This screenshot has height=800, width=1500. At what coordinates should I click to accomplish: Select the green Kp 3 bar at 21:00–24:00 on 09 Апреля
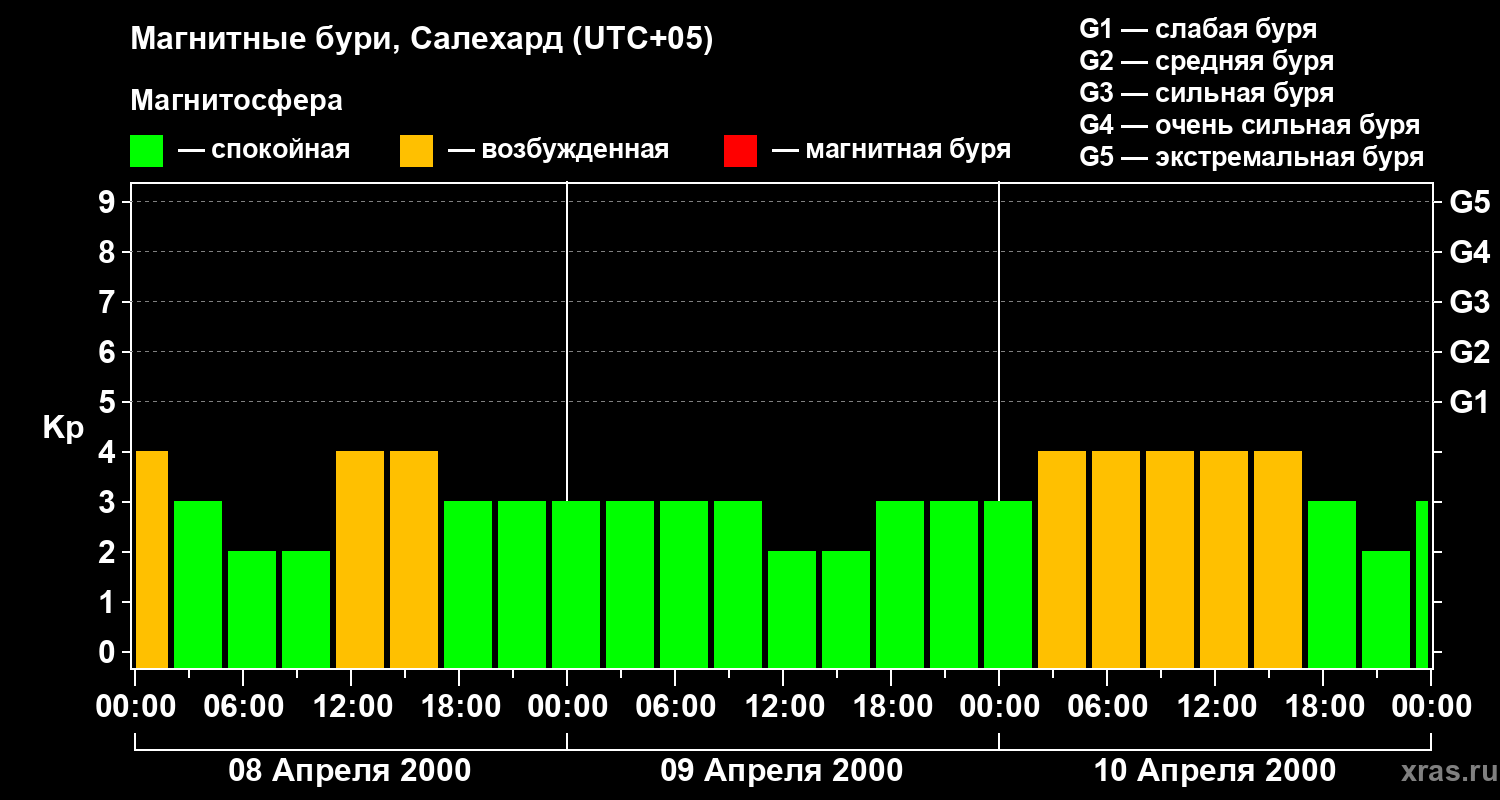(x=954, y=584)
